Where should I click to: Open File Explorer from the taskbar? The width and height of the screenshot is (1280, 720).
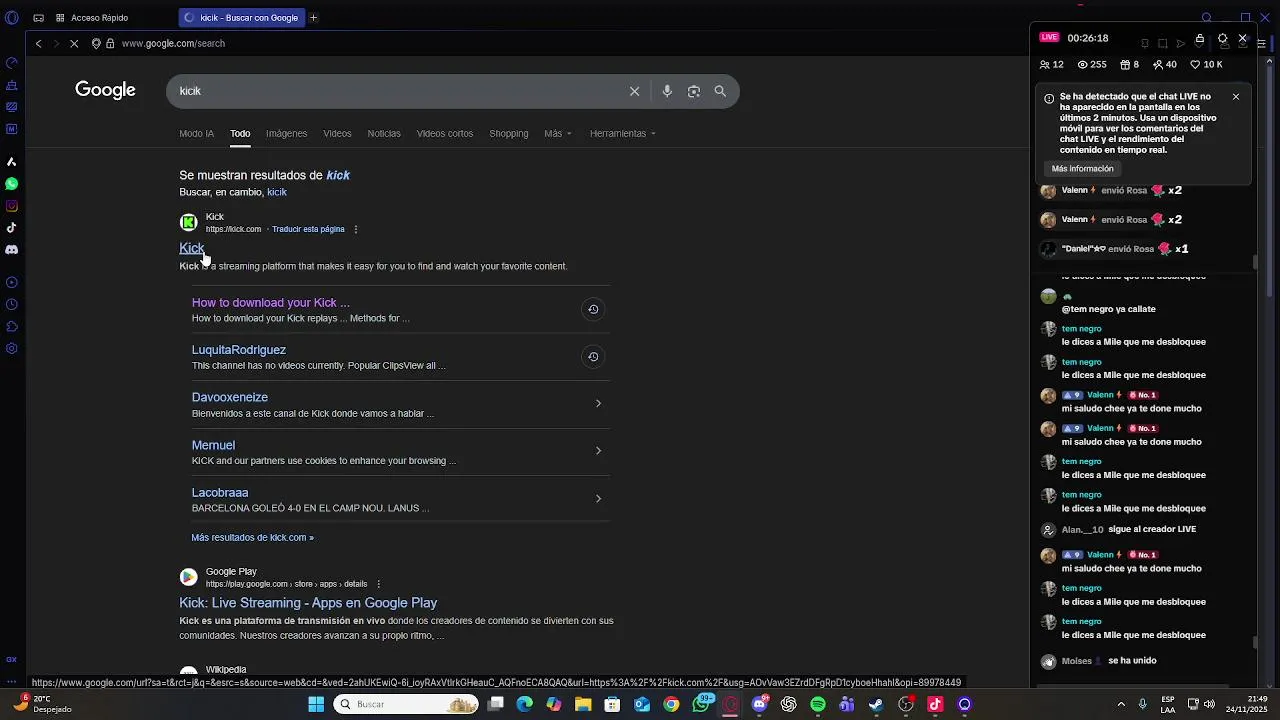tap(583, 704)
